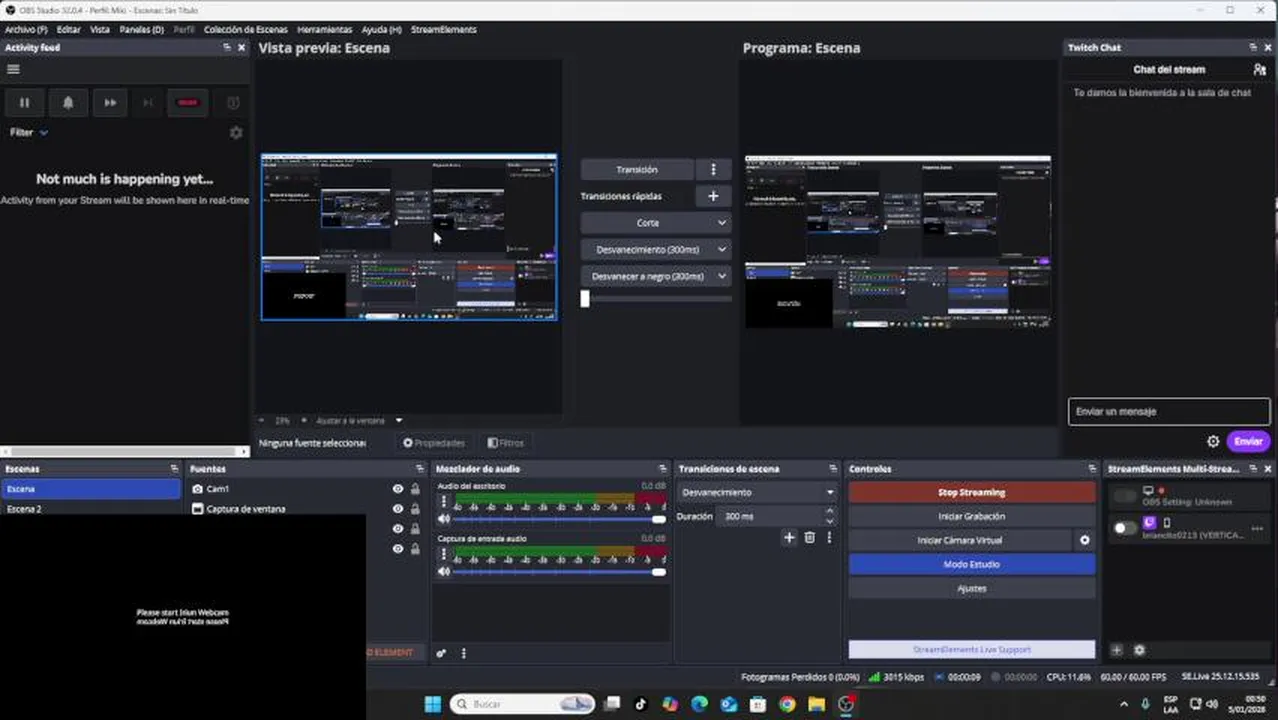
Task: Toggle Modo Estudio button
Action: (x=972, y=564)
